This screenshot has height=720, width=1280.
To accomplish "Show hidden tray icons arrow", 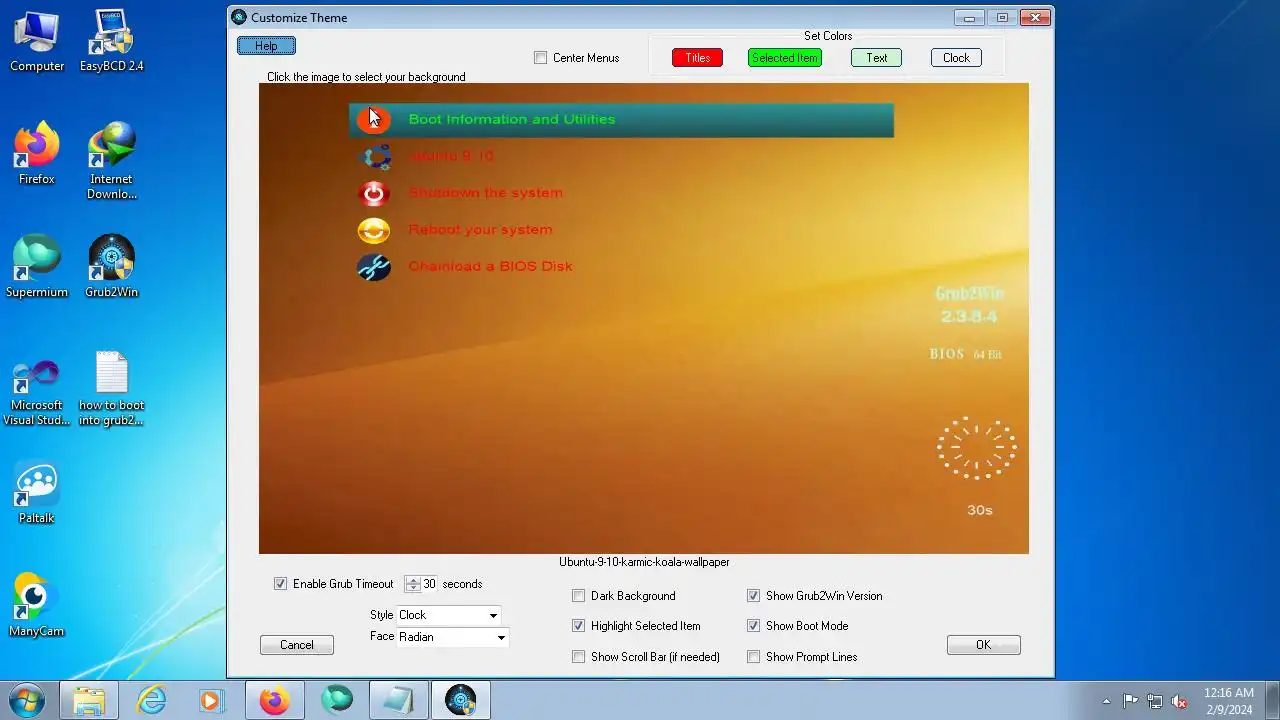I will [1106, 701].
